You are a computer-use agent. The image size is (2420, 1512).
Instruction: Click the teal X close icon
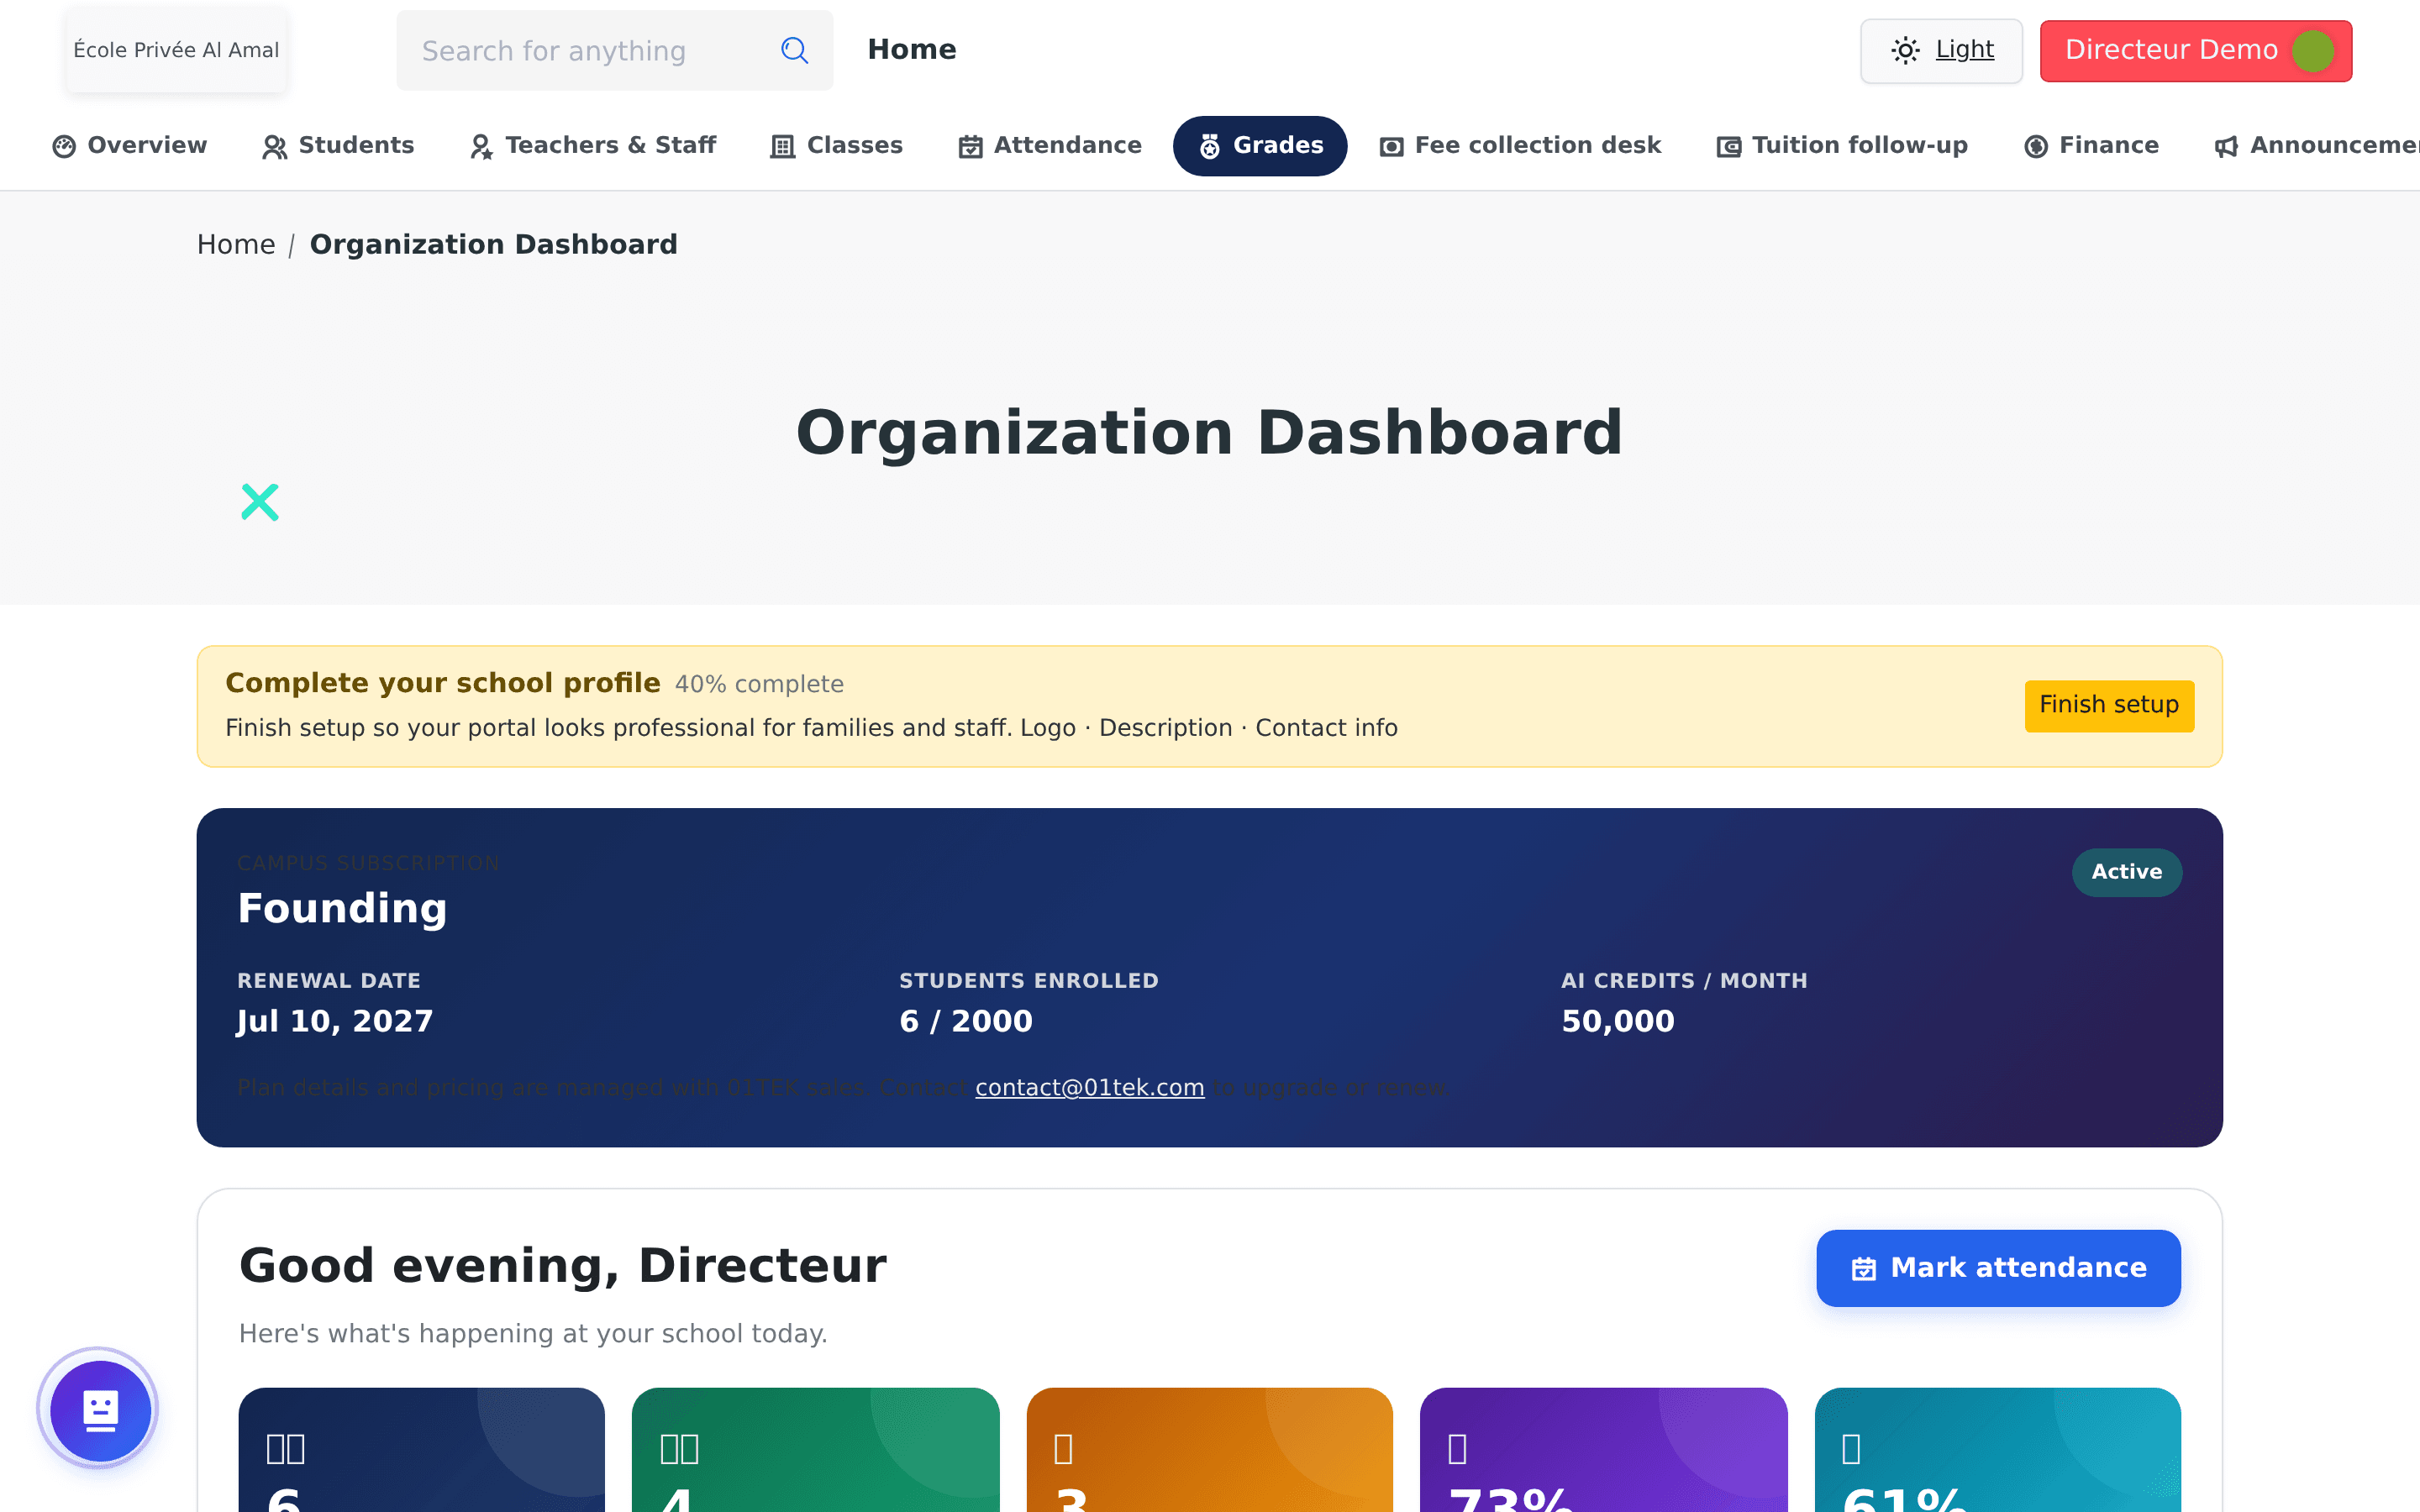pos(260,502)
